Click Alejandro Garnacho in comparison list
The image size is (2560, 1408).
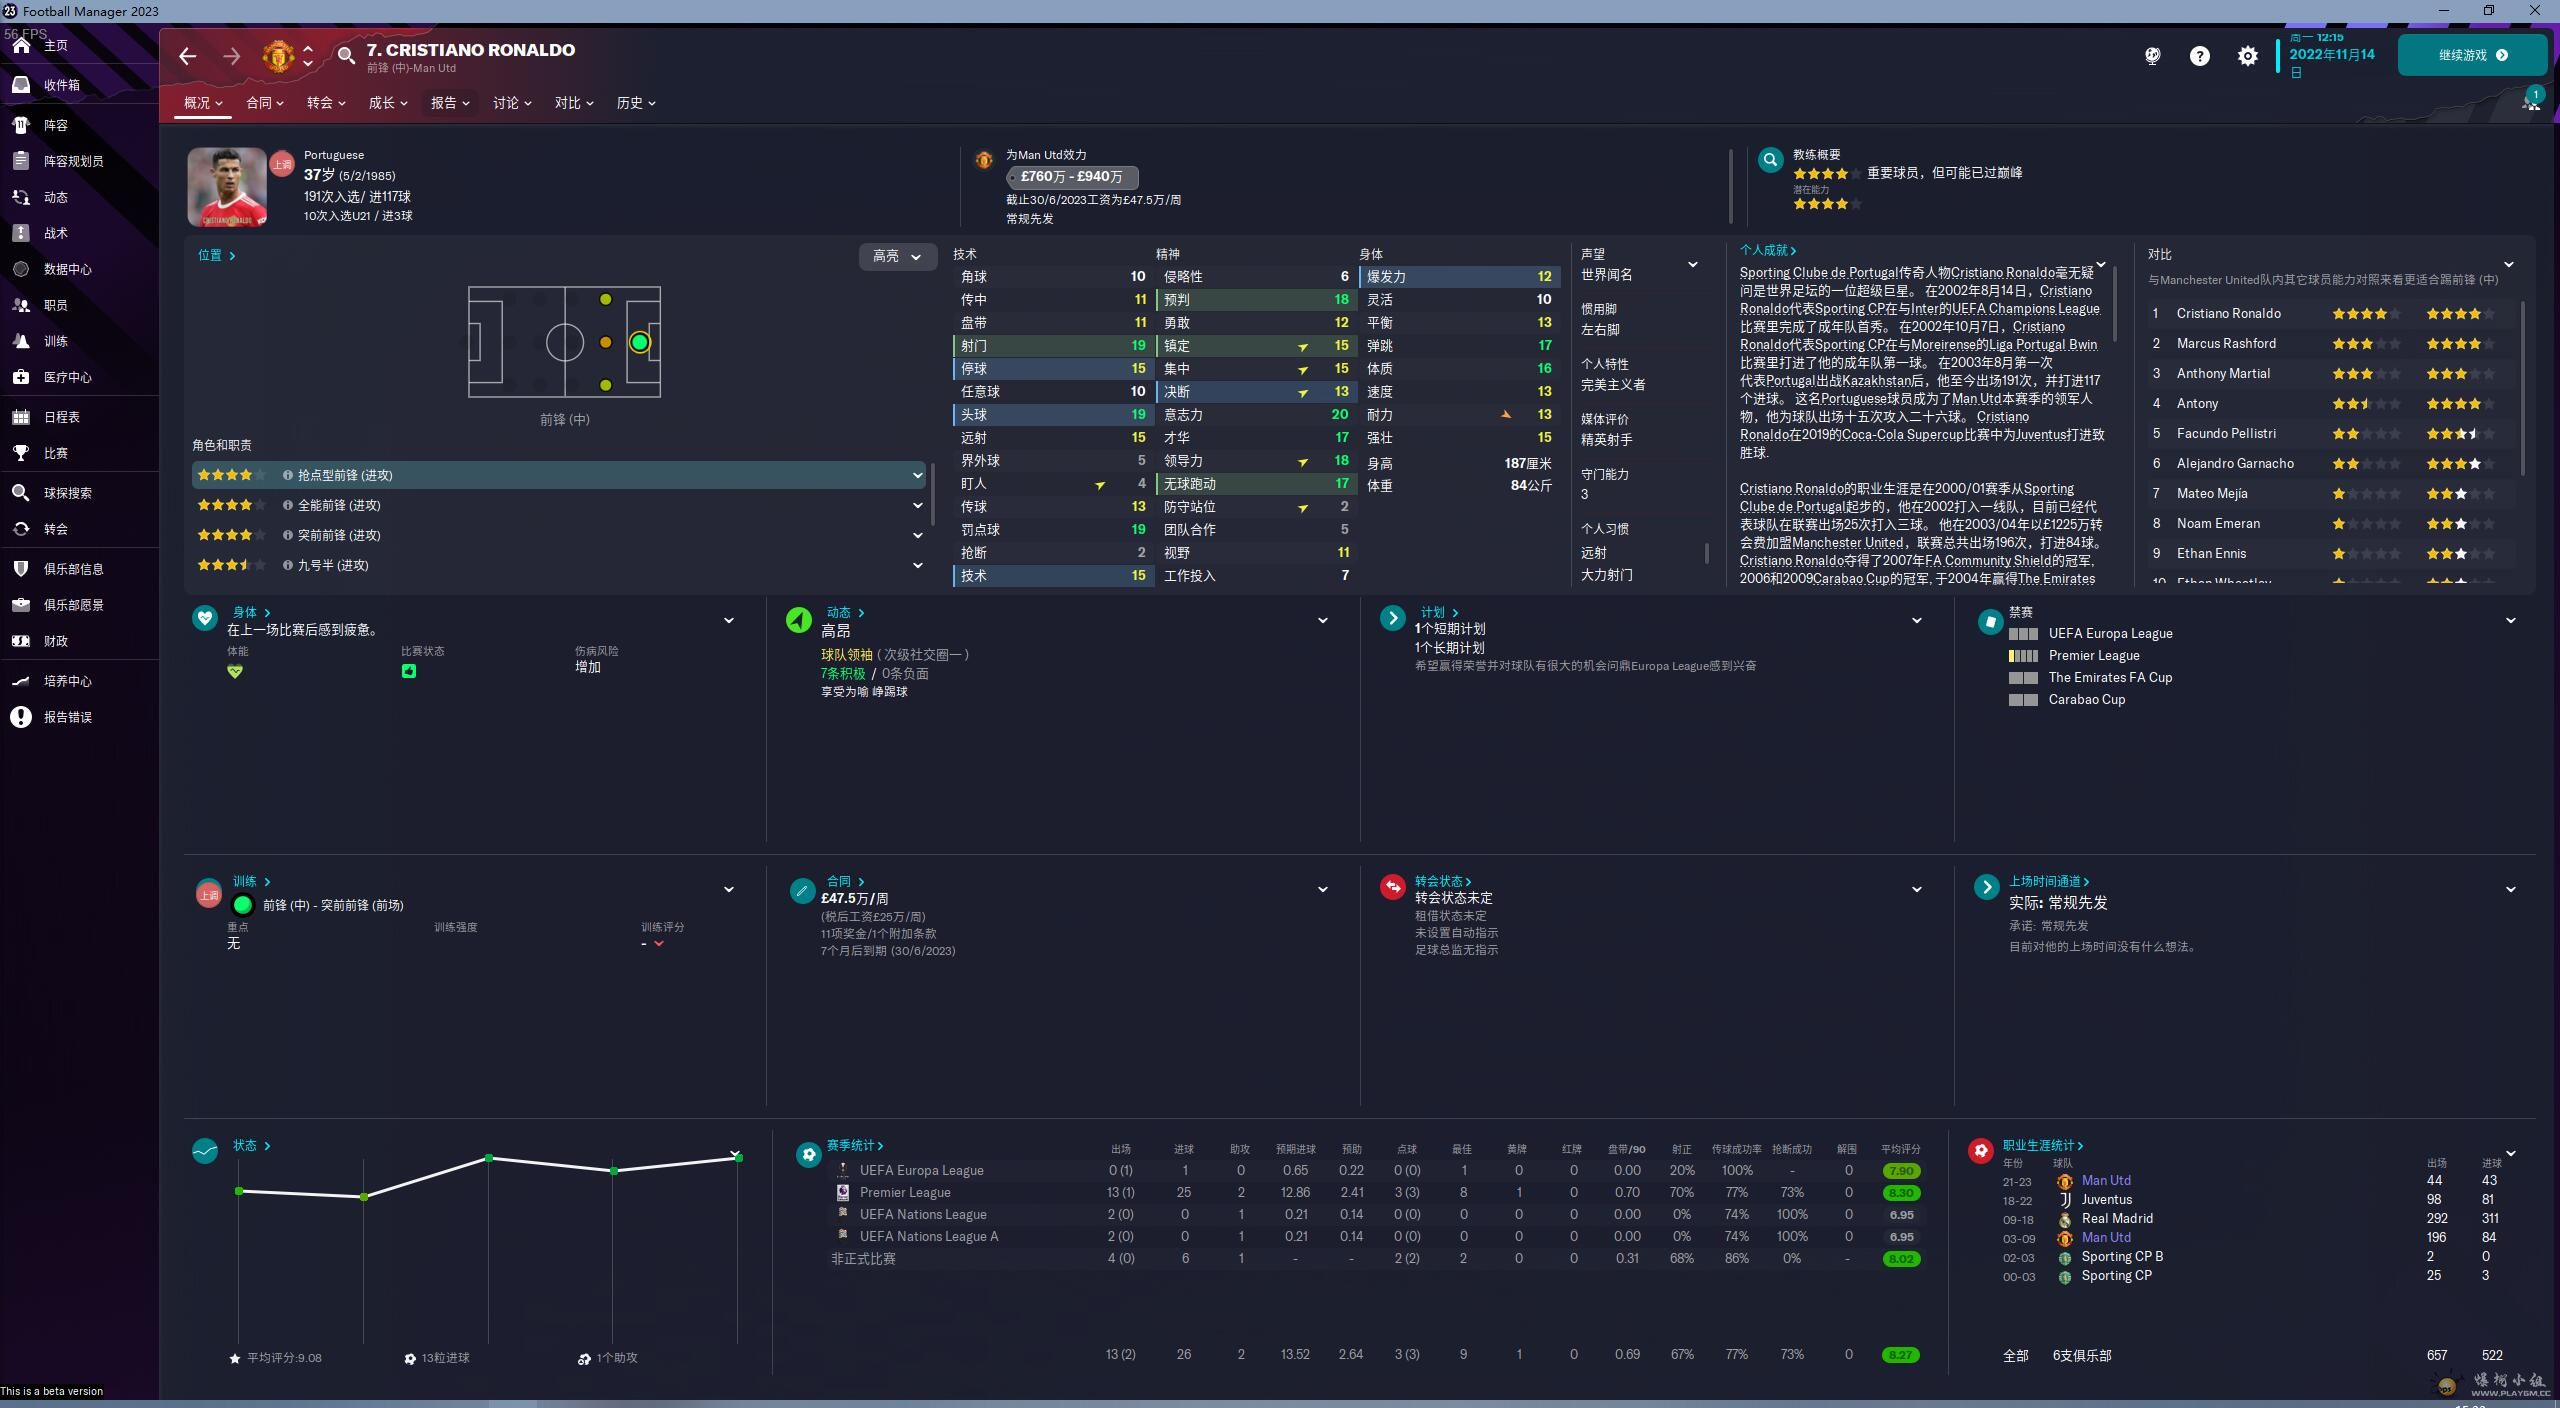coord(2235,464)
